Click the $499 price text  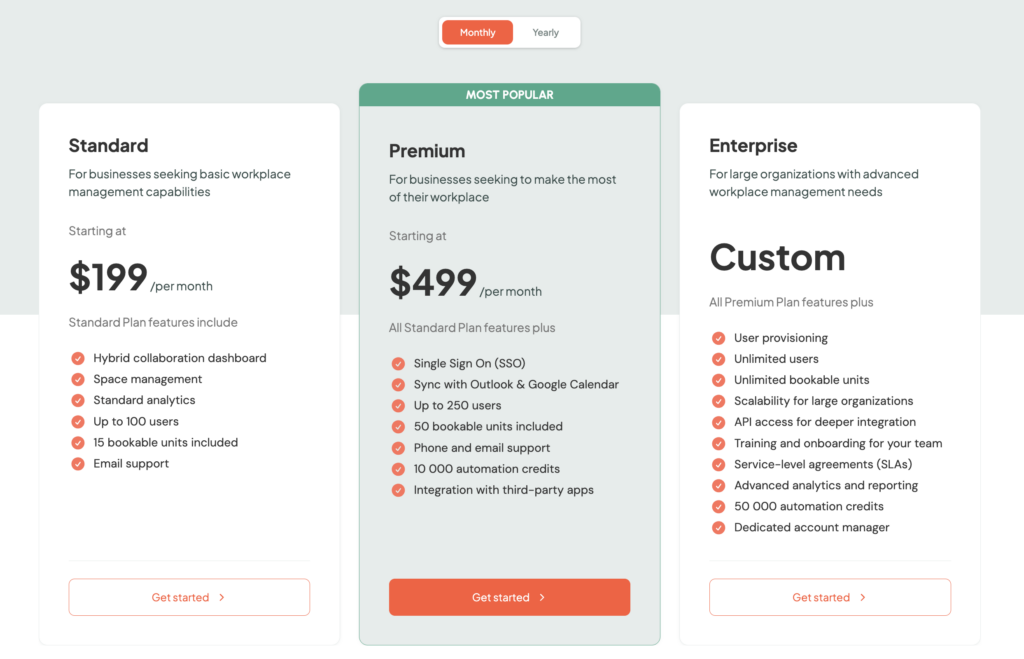tap(432, 281)
